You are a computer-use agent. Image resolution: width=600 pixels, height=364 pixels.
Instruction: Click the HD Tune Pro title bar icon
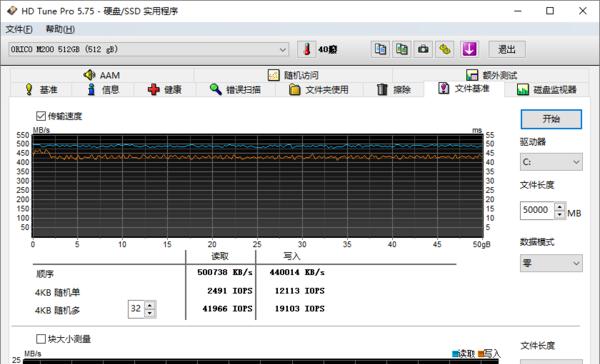tap(11, 11)
